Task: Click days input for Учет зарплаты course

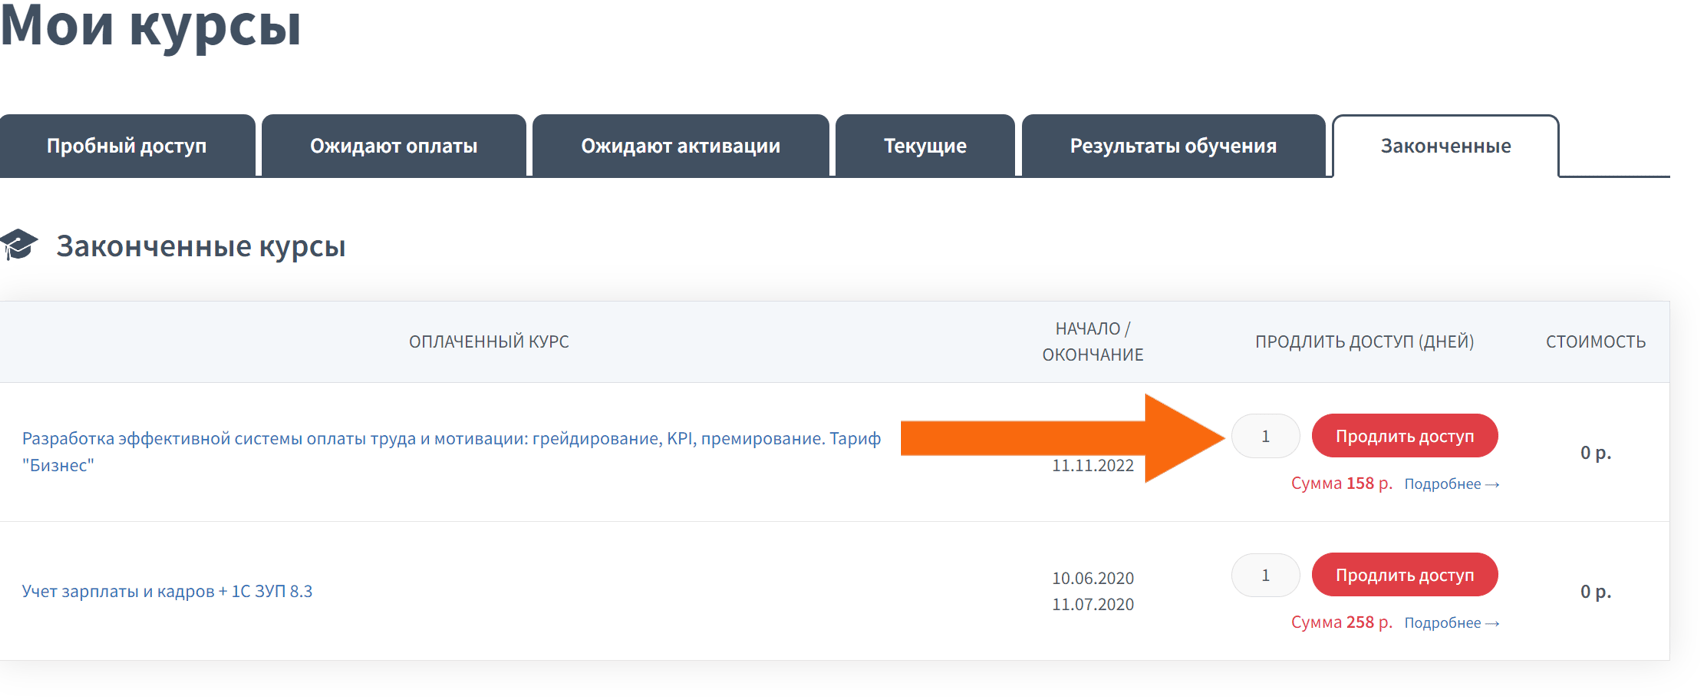Action: tap(1265, 575)
